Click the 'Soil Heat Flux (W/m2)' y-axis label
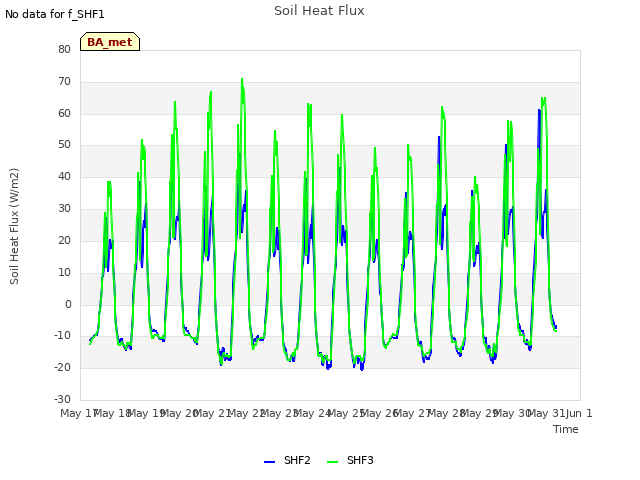This screenshot has width=640, height=480. [x=14, y=226]
